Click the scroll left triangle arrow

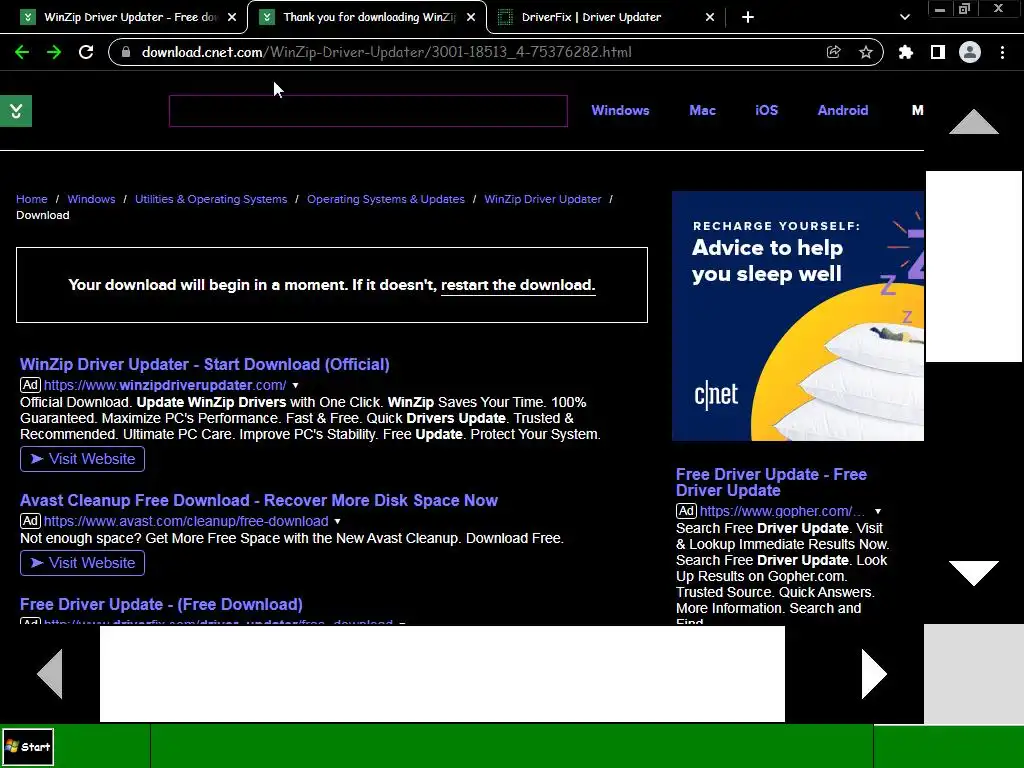coord(50,674)
